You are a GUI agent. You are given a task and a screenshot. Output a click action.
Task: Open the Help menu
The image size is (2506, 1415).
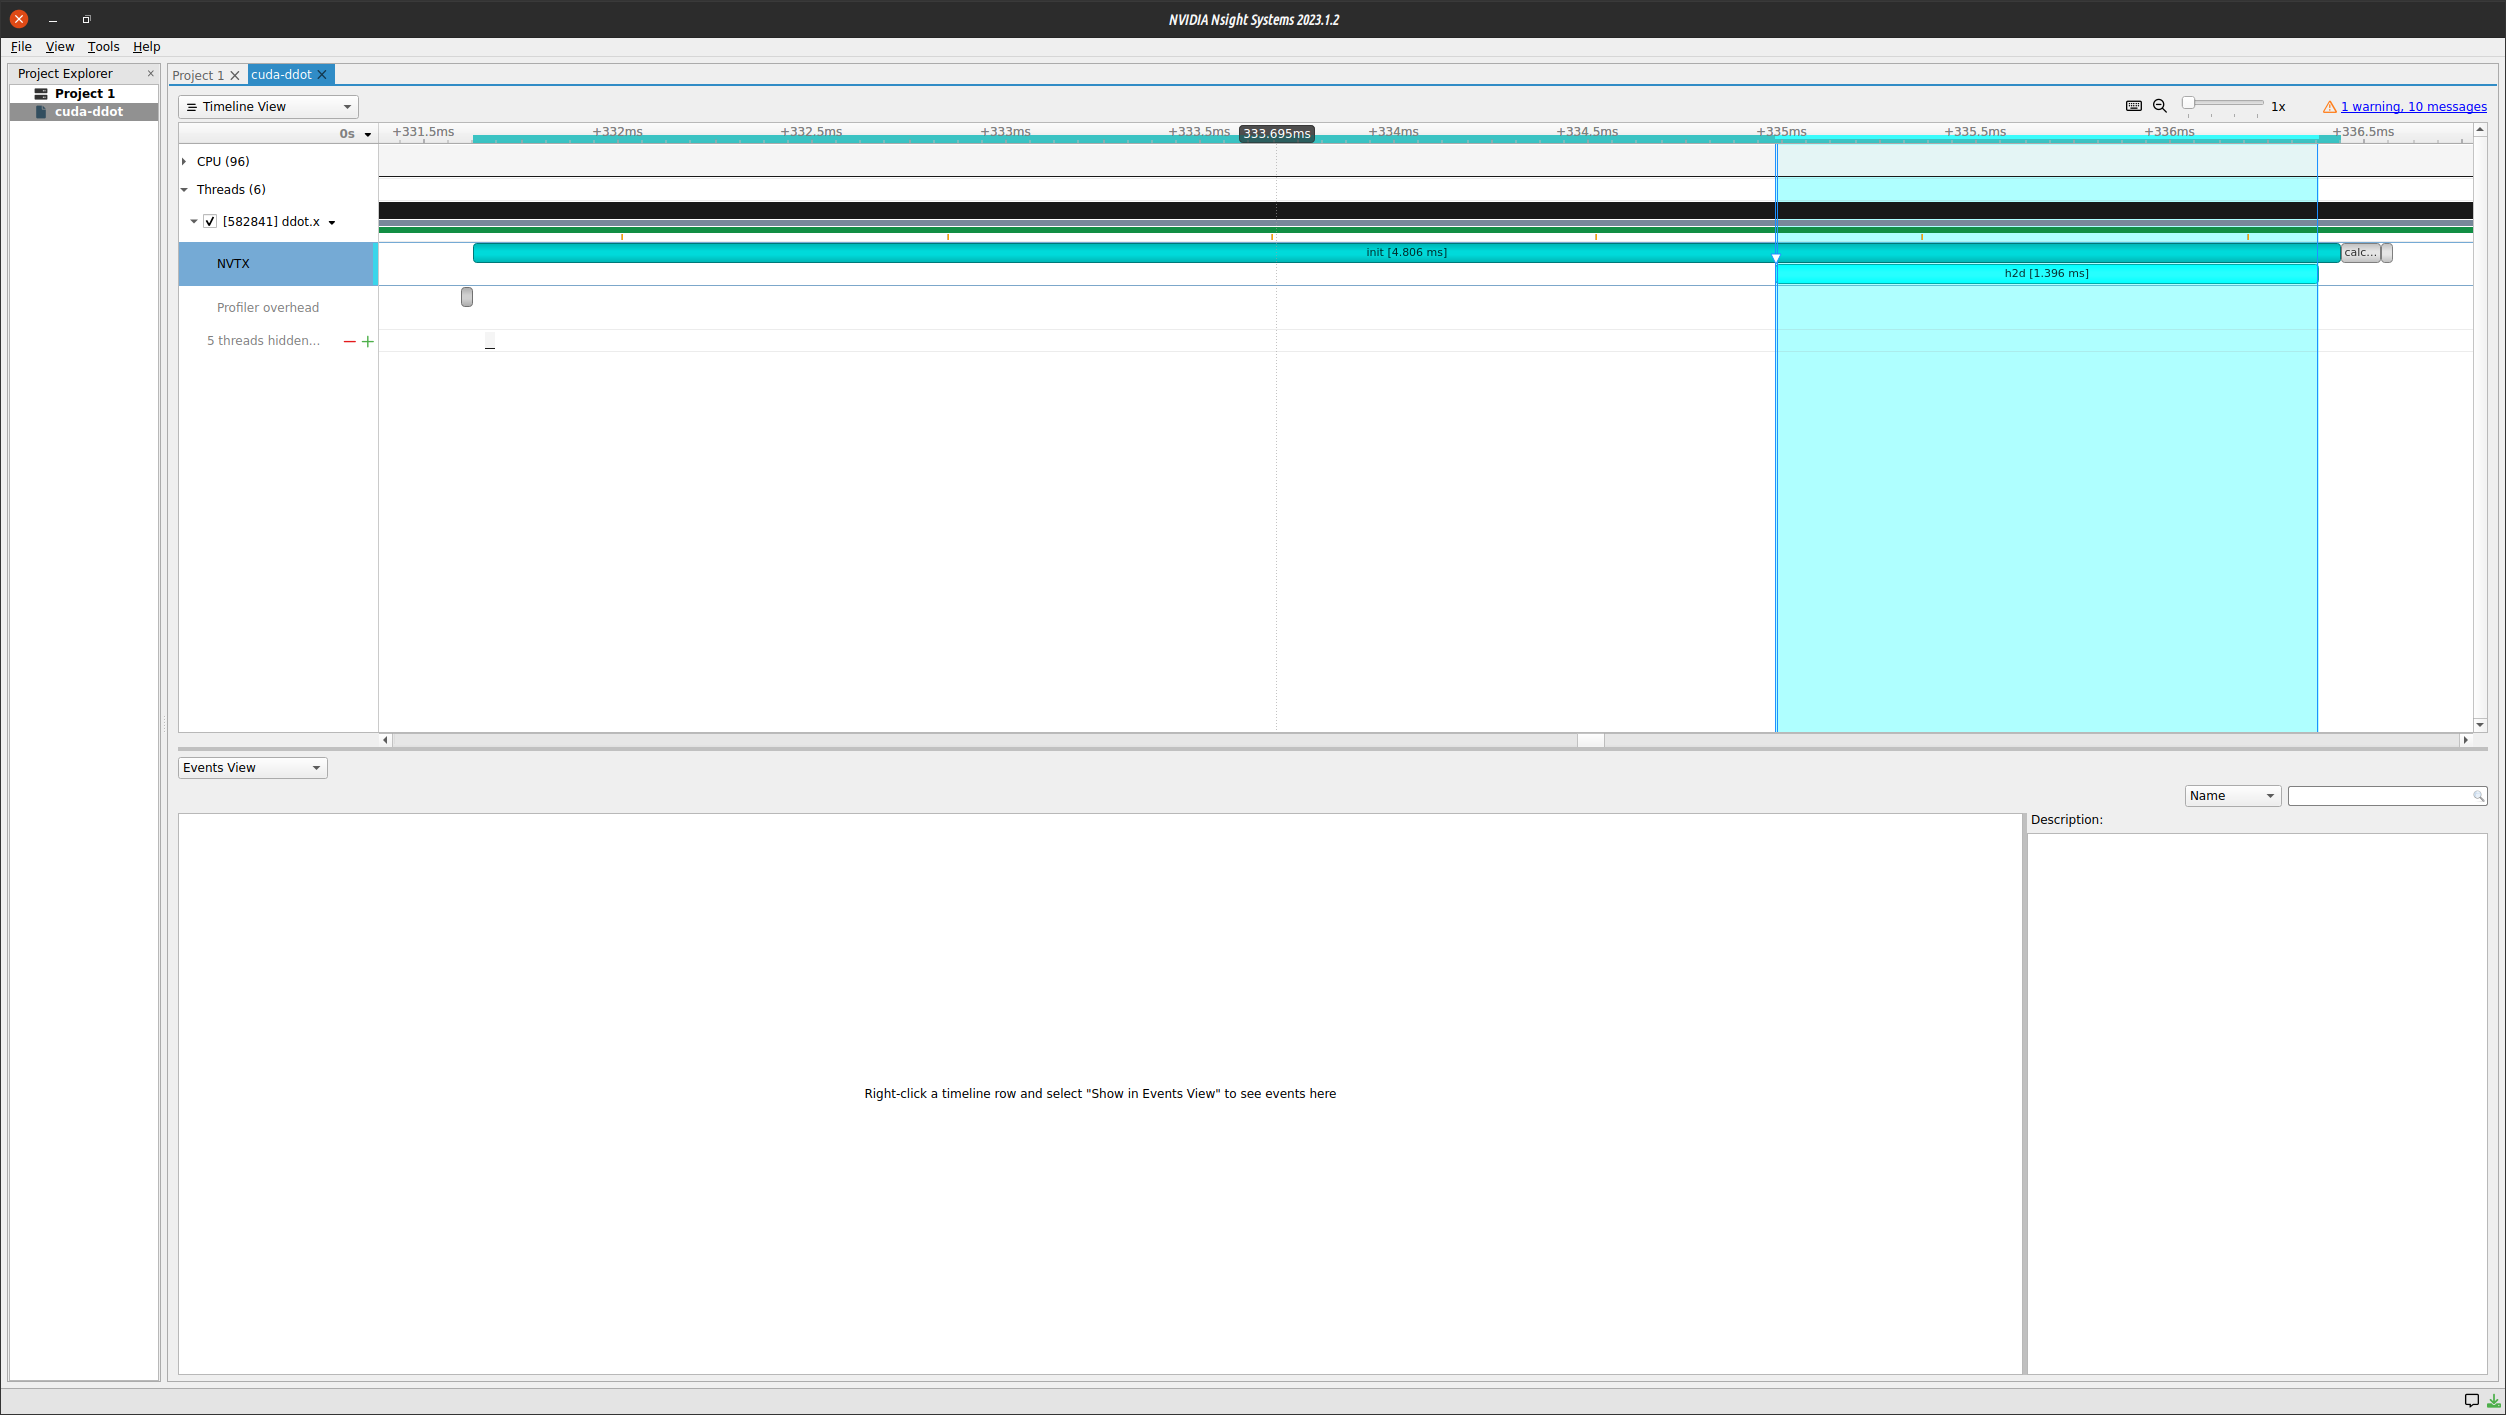tap(146, 47)
